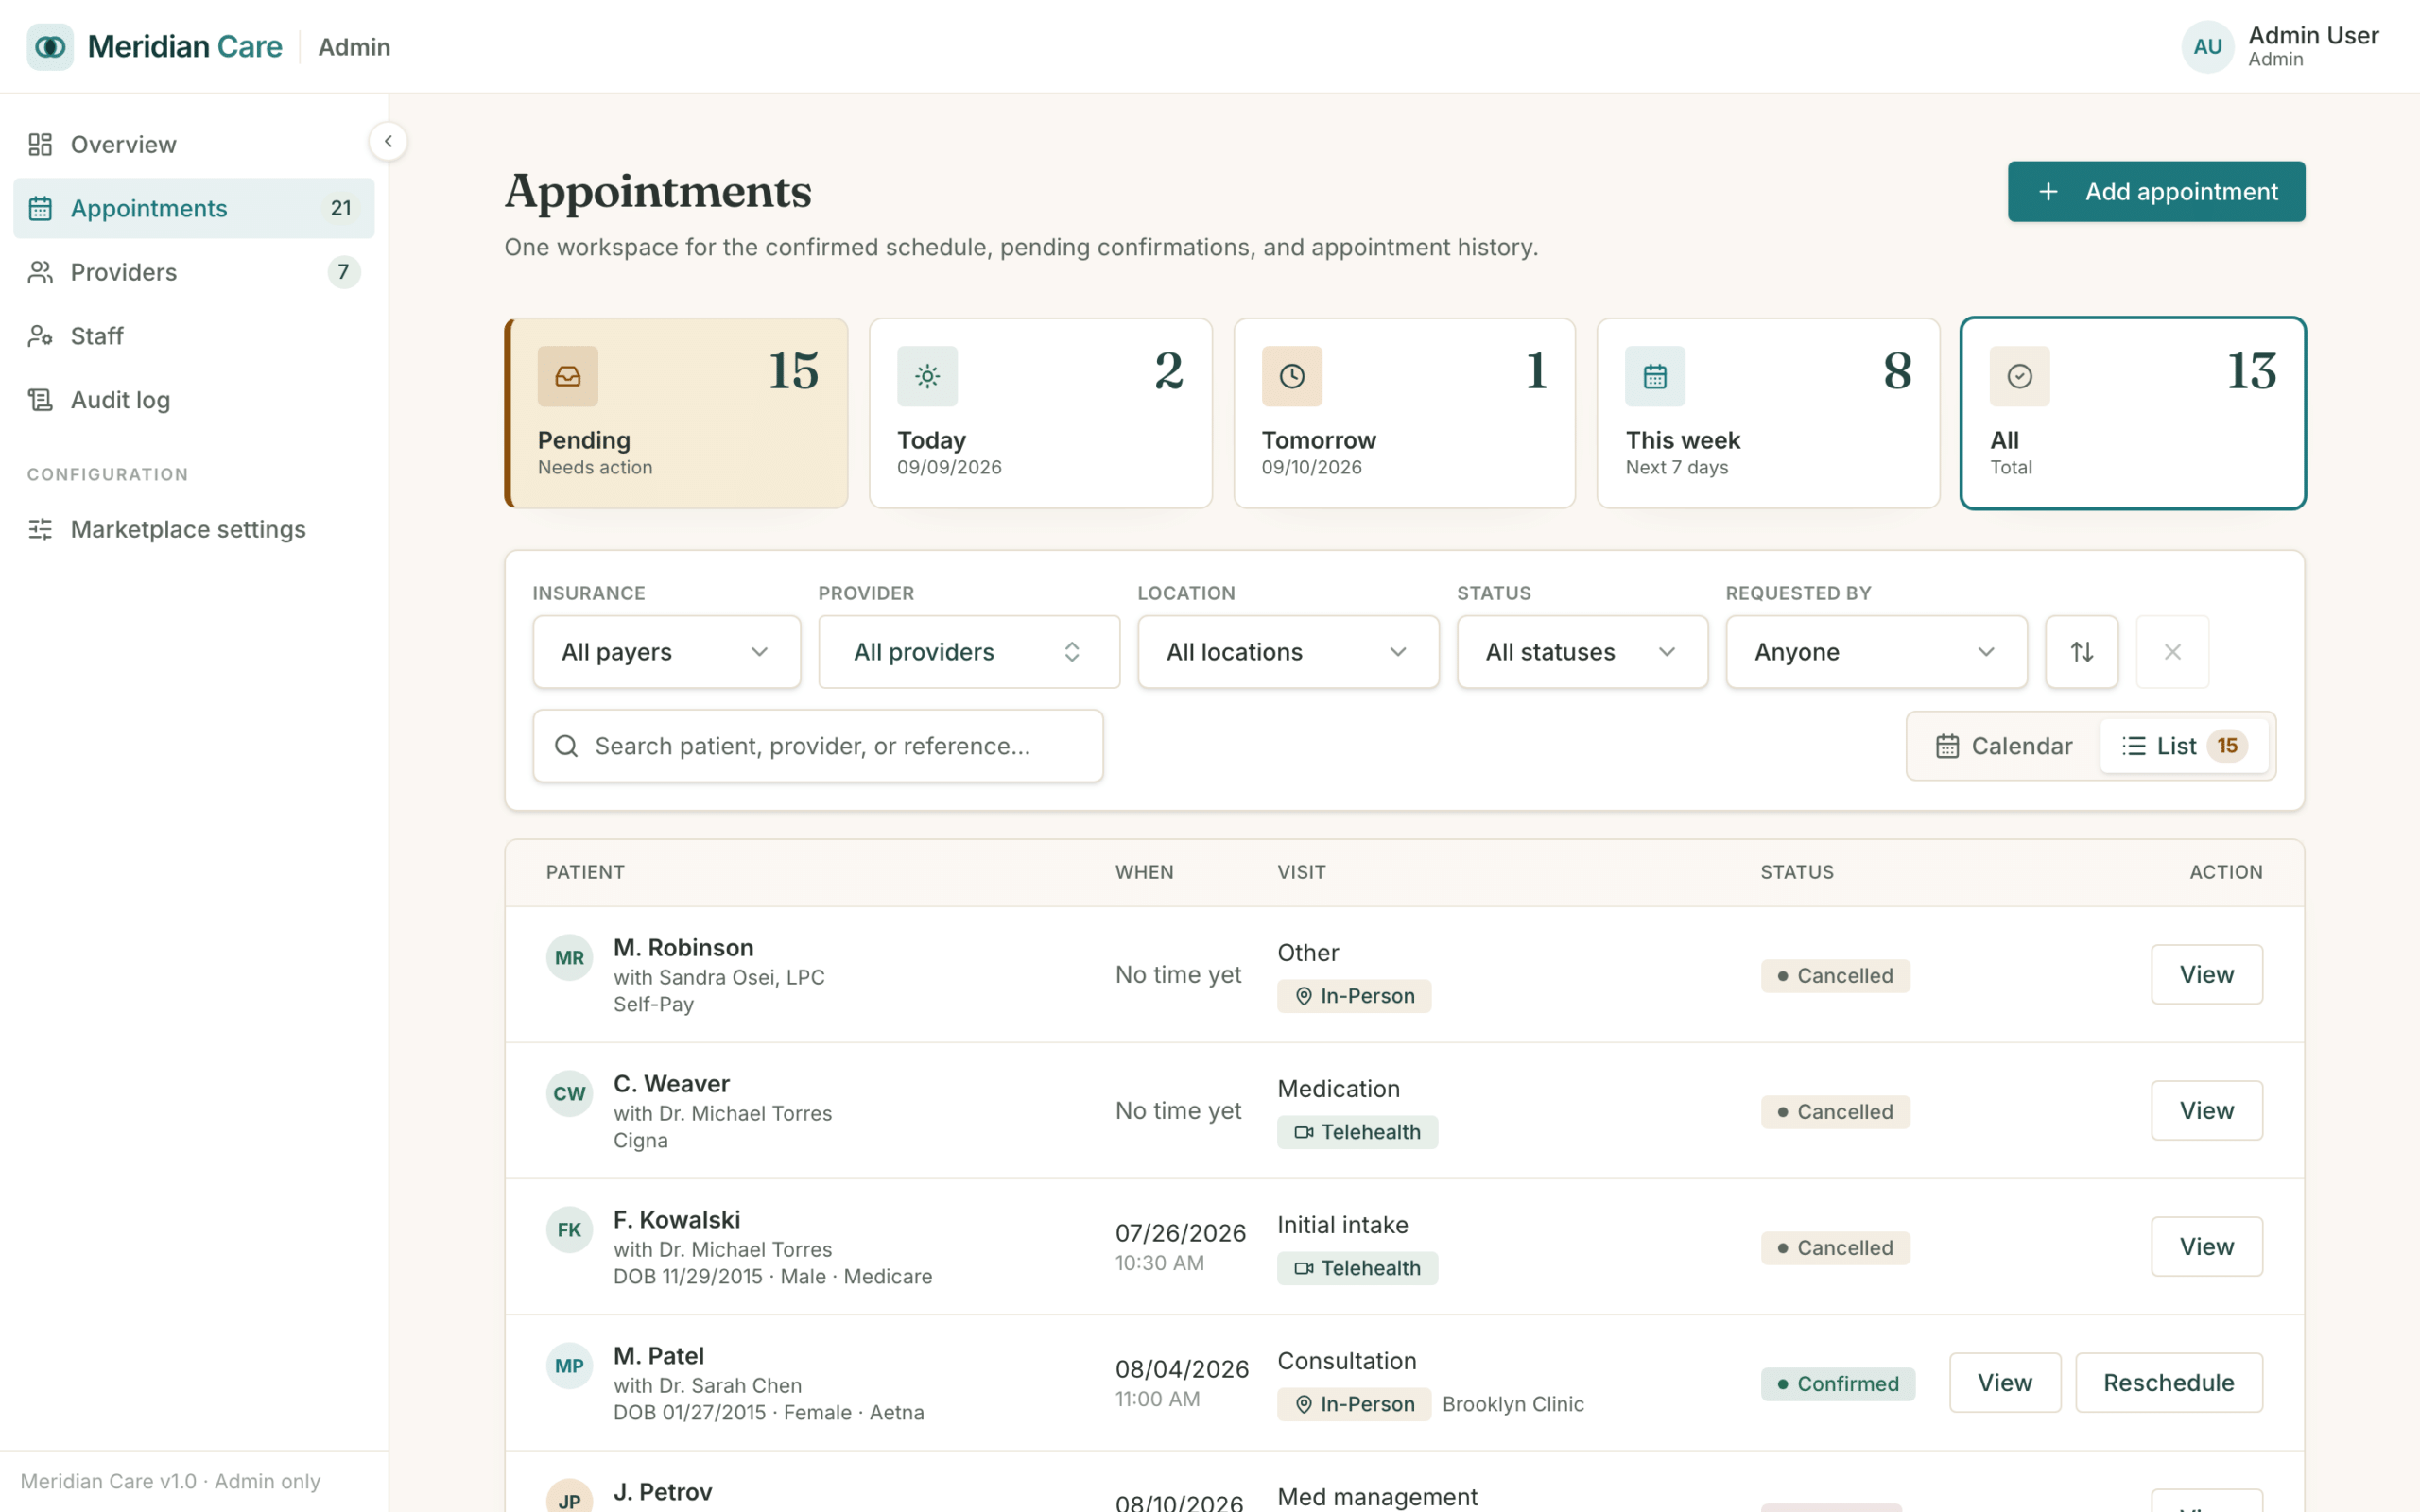Collapse the sidebar with the chevron button

(388, 141)
